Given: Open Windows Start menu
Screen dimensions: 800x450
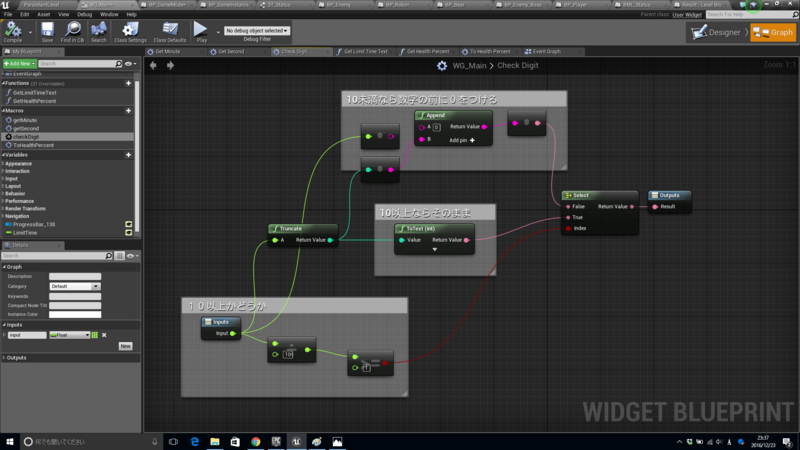Looking at the screenshot, I should tap(10, 442).
